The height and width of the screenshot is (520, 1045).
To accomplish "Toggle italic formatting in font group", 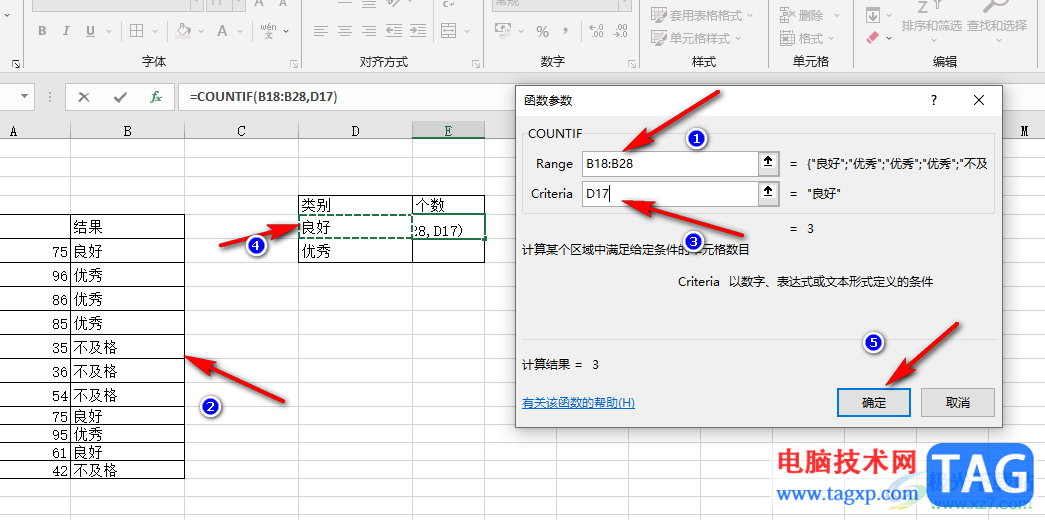I will point(66,31).
